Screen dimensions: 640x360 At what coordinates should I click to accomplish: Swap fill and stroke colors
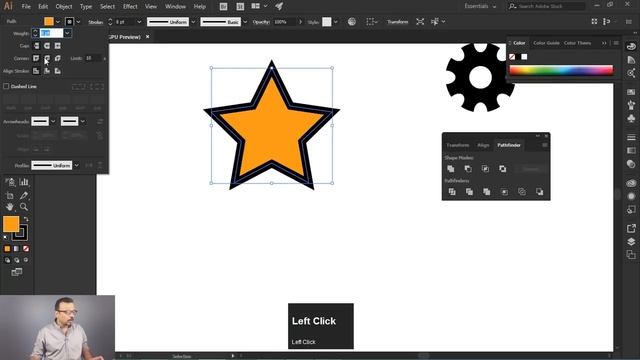point(26,219)
